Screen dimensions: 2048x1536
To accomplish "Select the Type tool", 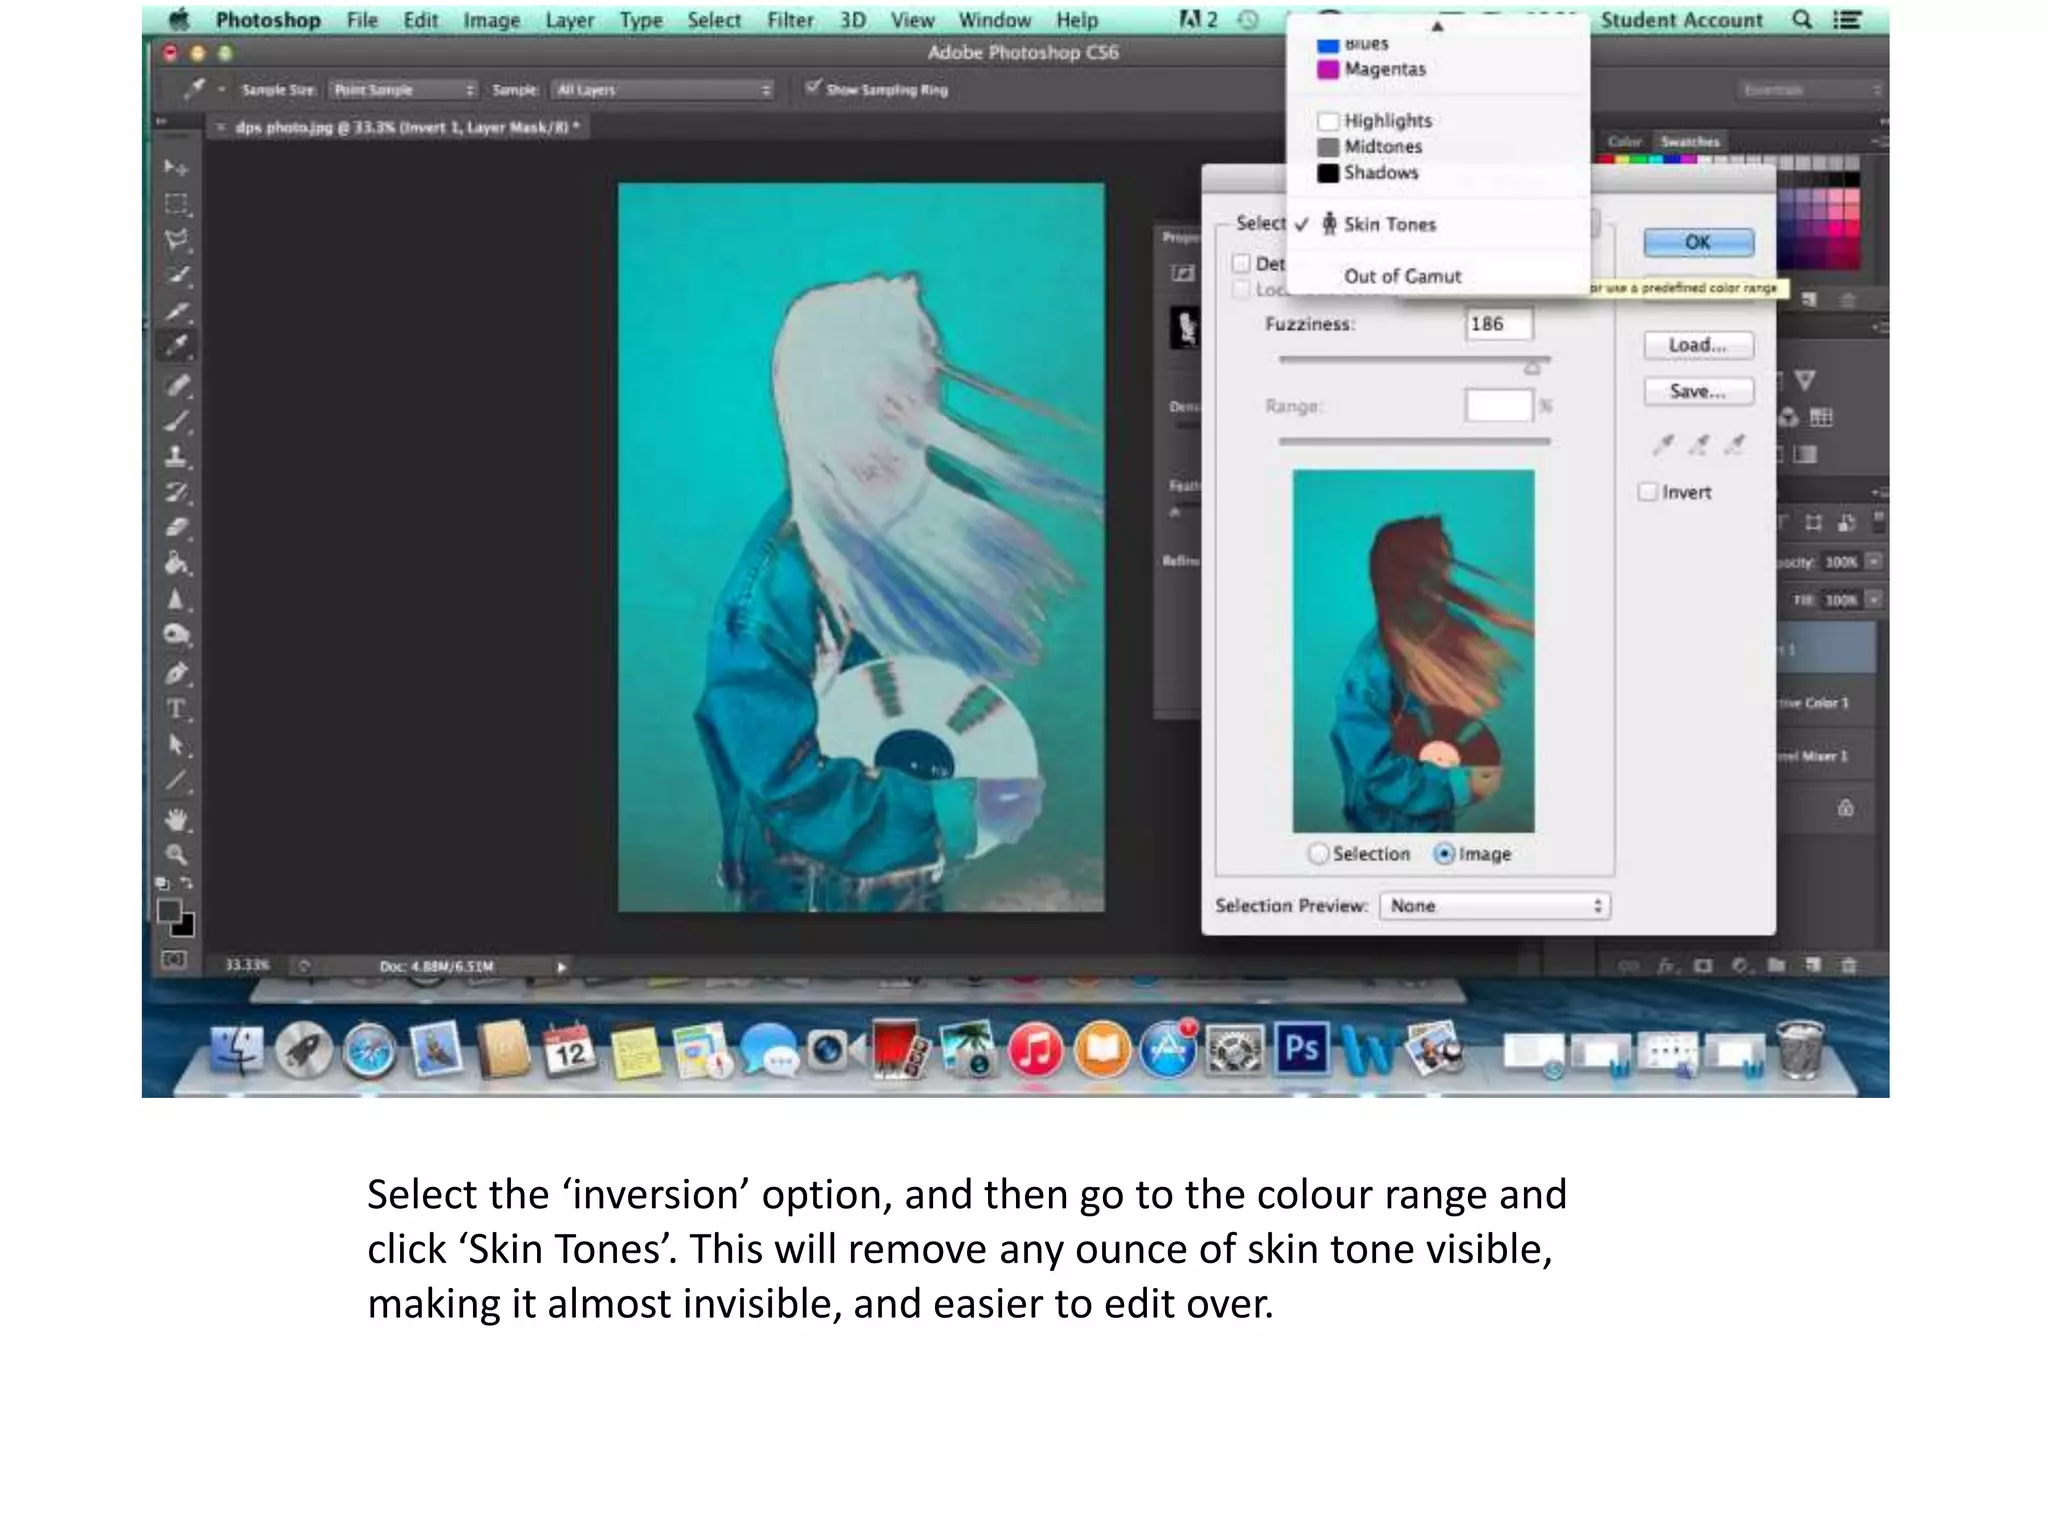I will pyautogui.click(x=176, y=709).
